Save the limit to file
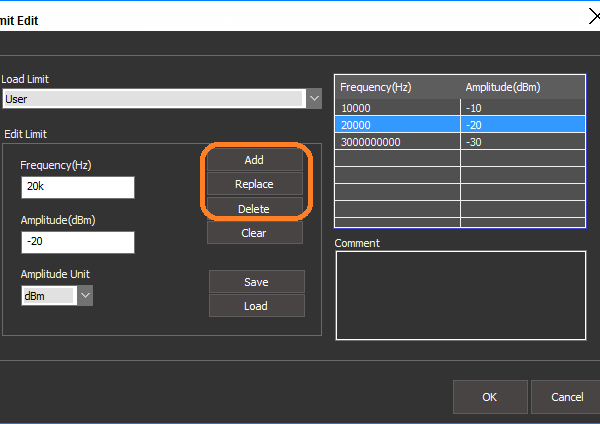 pyautogui.click(x=256, y=282)
